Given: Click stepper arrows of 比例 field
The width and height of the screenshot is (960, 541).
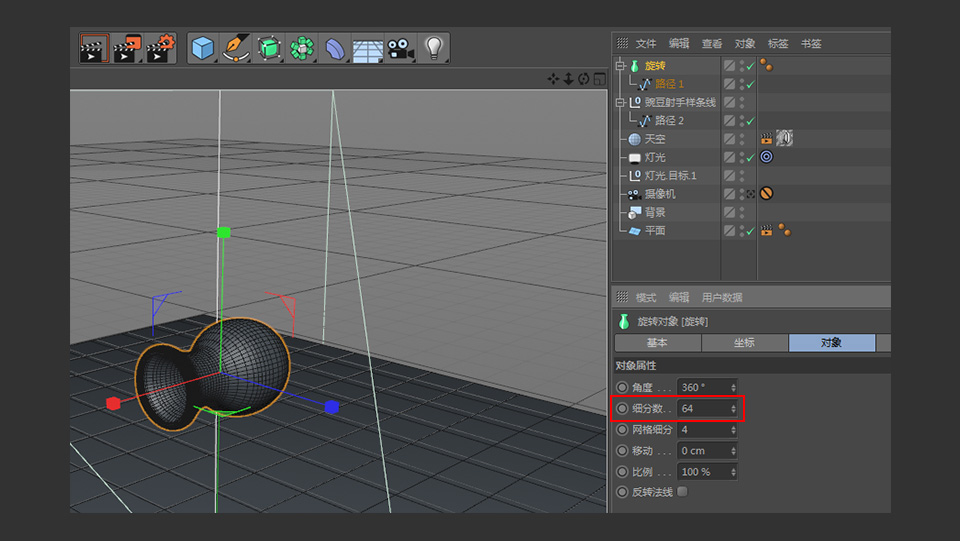Looking at the screenshot, I should coord(733,472).
